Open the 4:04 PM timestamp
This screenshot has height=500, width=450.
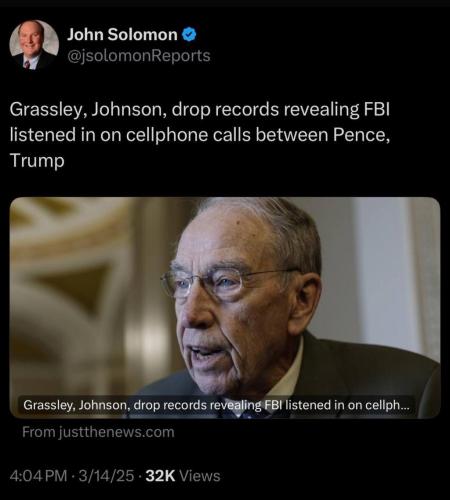tap(38, 476)
